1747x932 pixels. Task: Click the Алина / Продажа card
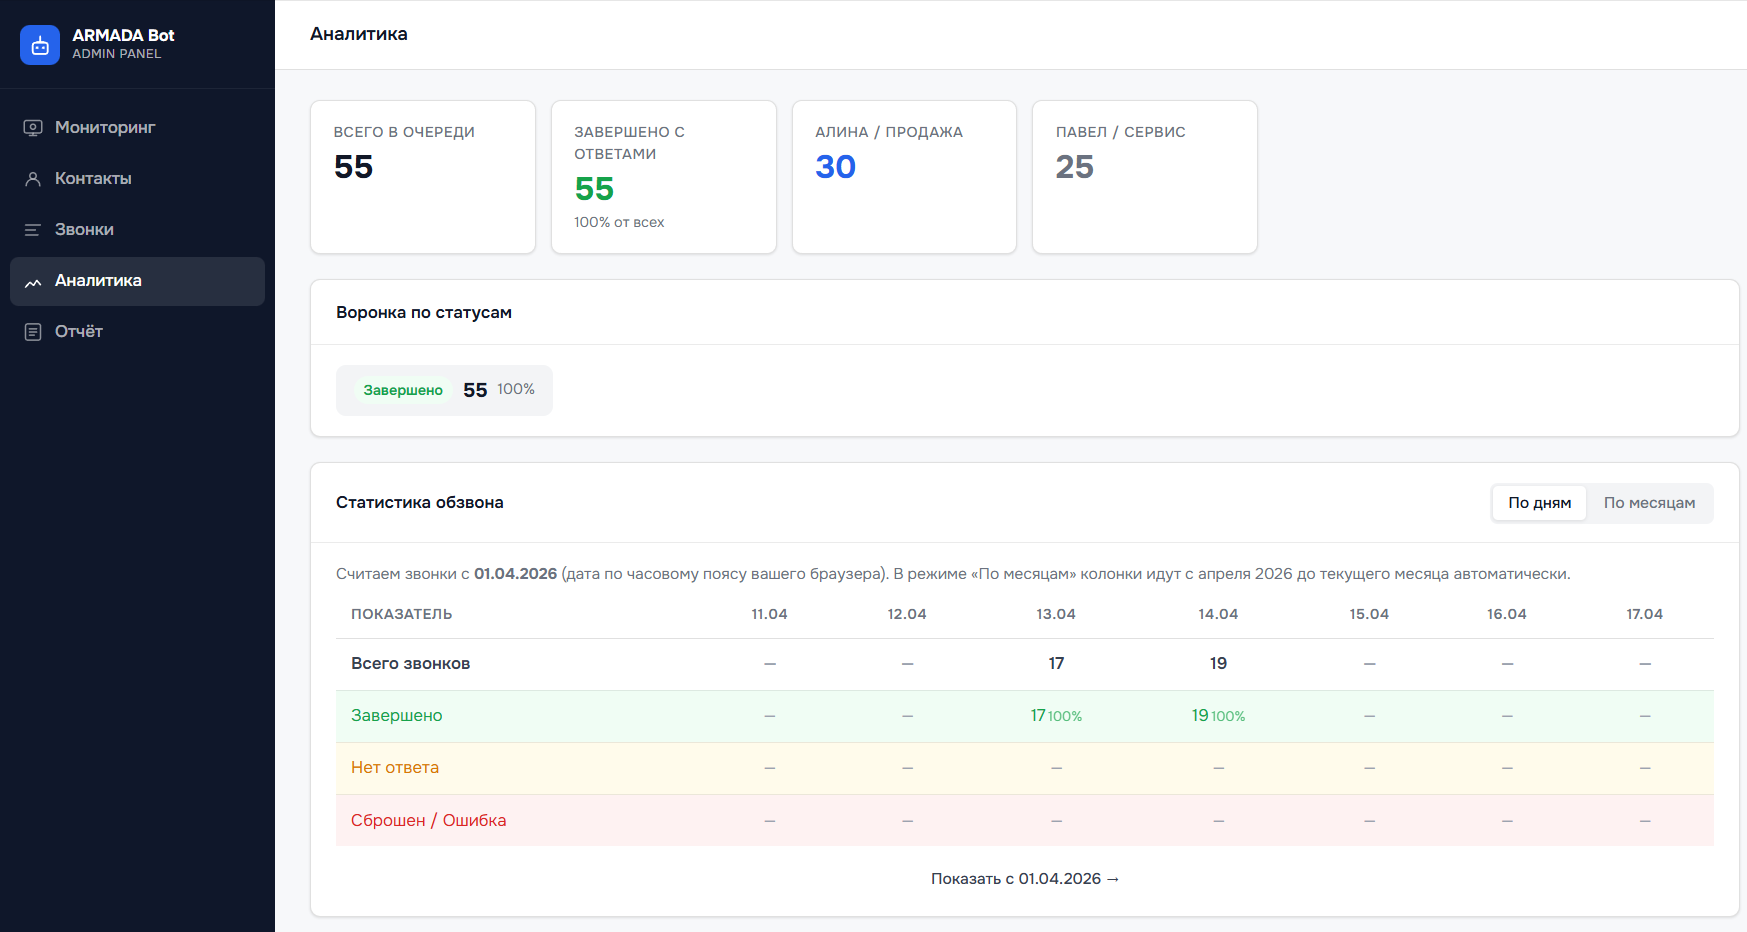[904, 177]
